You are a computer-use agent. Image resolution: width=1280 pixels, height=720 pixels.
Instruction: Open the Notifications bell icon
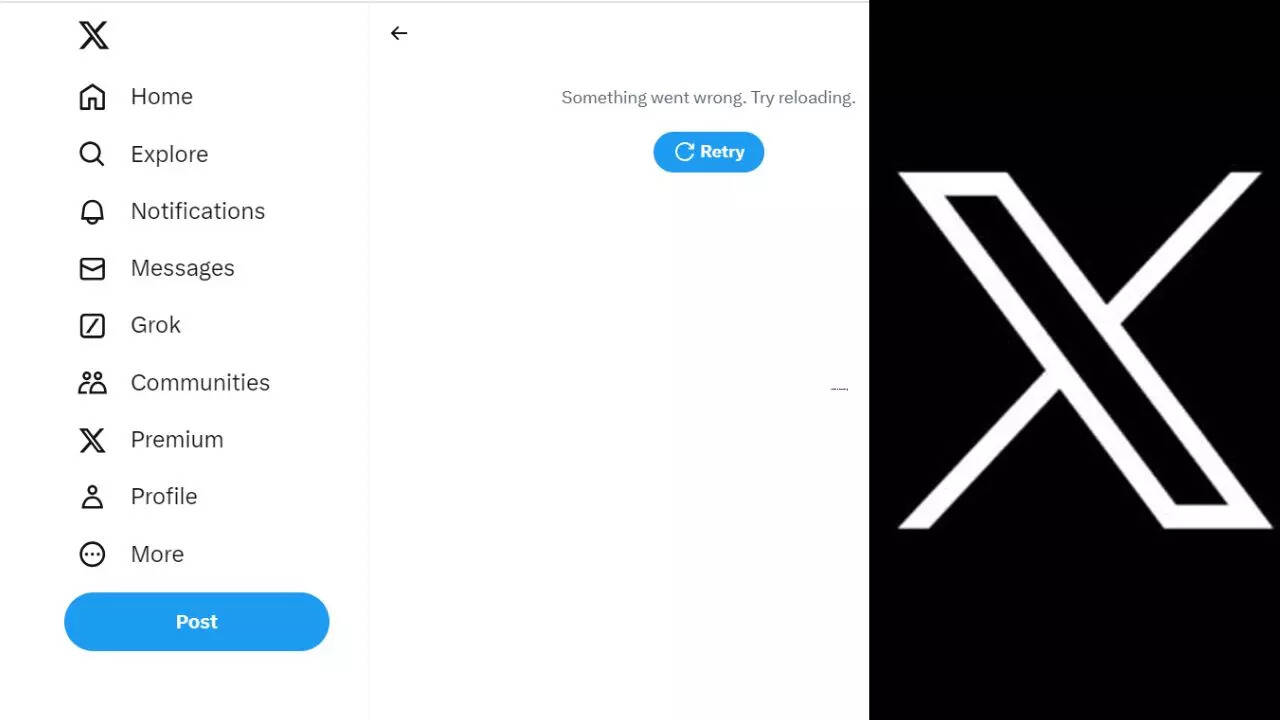click(x=92, y=211)
